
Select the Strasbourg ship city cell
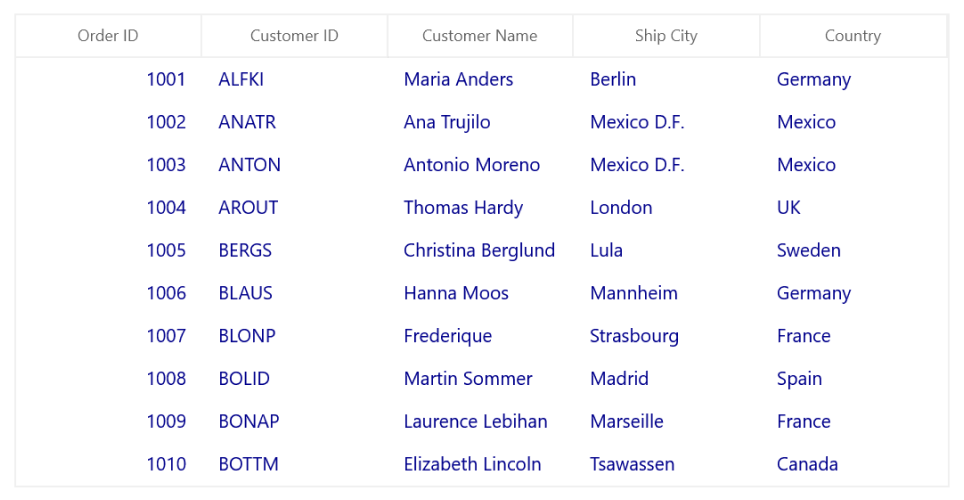[x=634, y=336]
